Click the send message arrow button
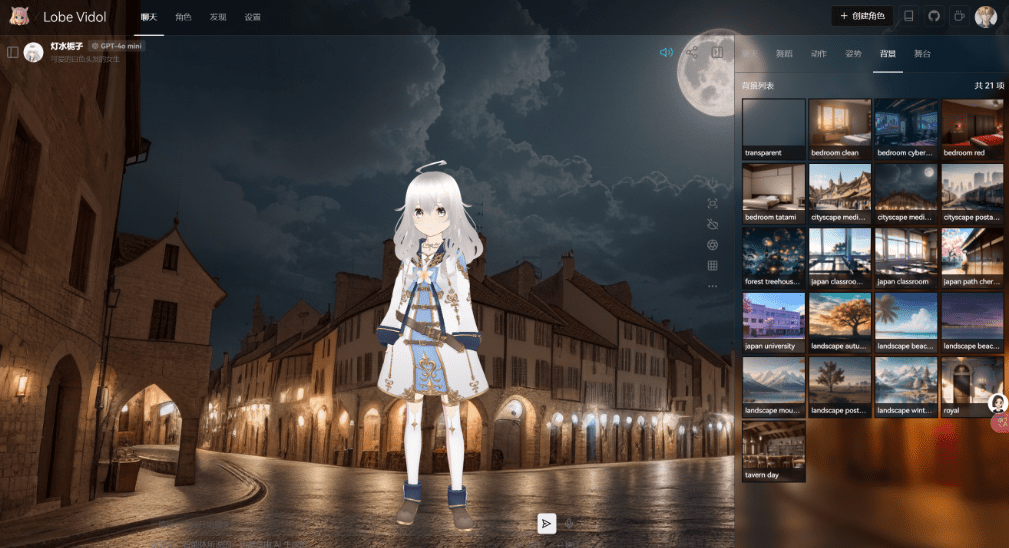The height and width of the screenshot is (548, 1009). pyautogui.click(x=546, y=523)
